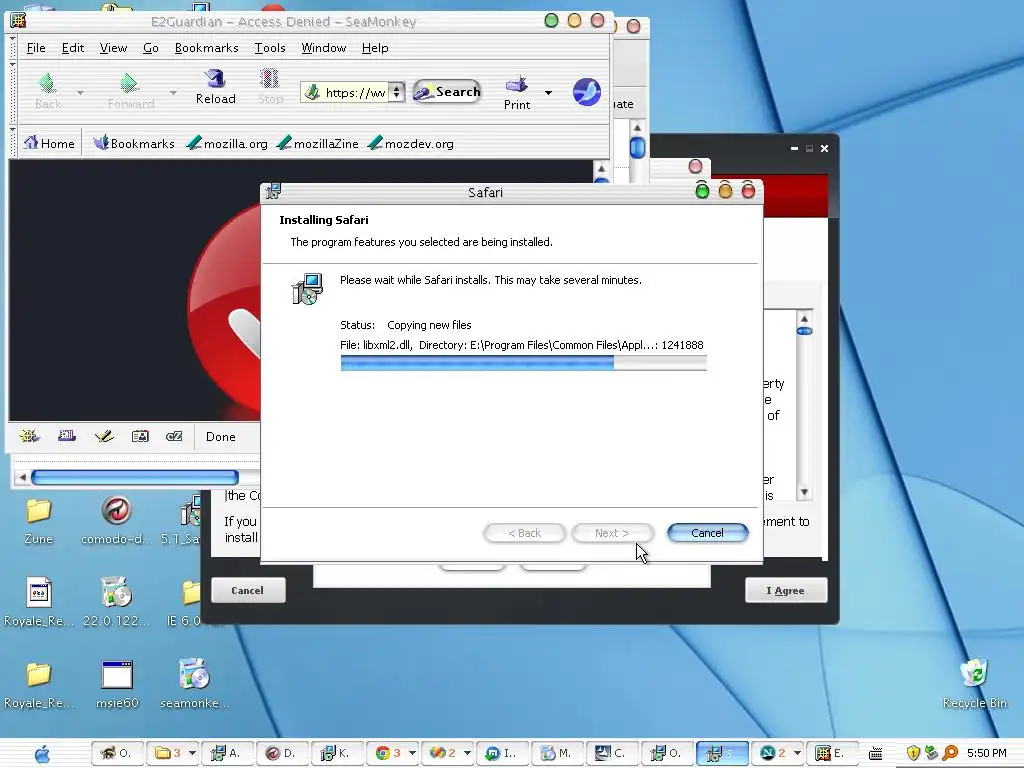Click the SeaMonkey horizontal scroll left arrow
1024x768 pixels.
click(22, 477)
